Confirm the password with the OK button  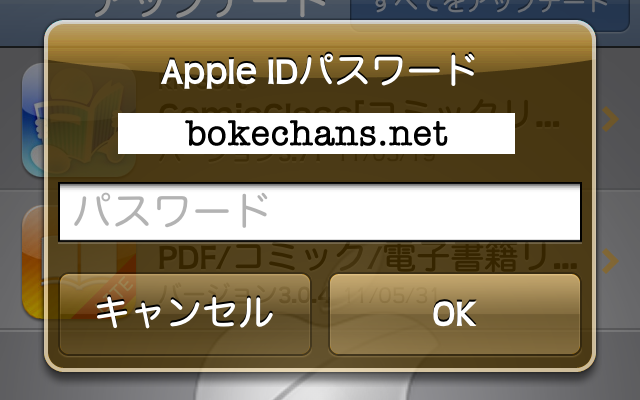[455, 314]
